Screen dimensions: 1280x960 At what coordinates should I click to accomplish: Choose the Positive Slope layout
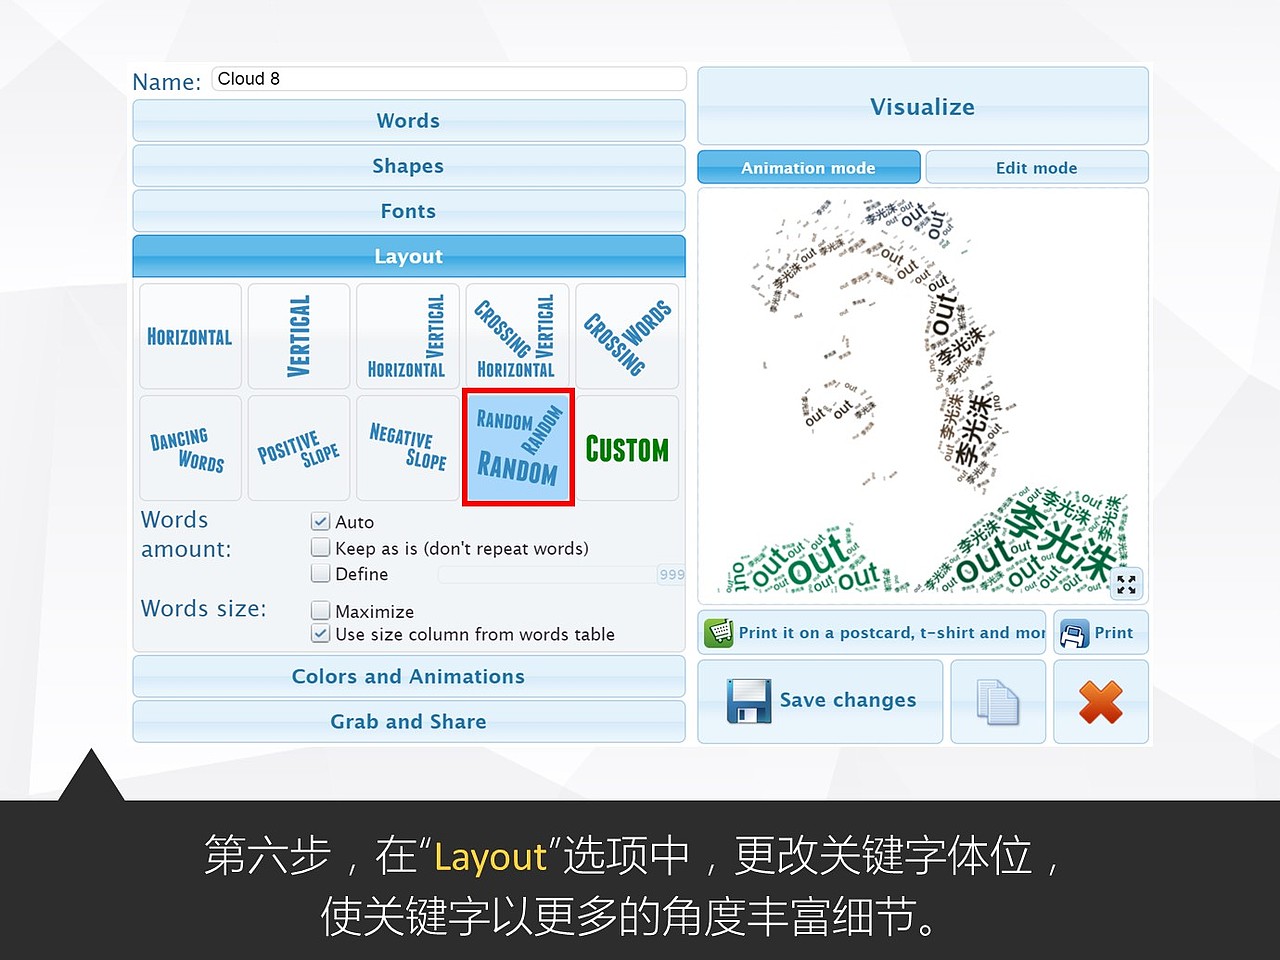click(x=298, y=447)
